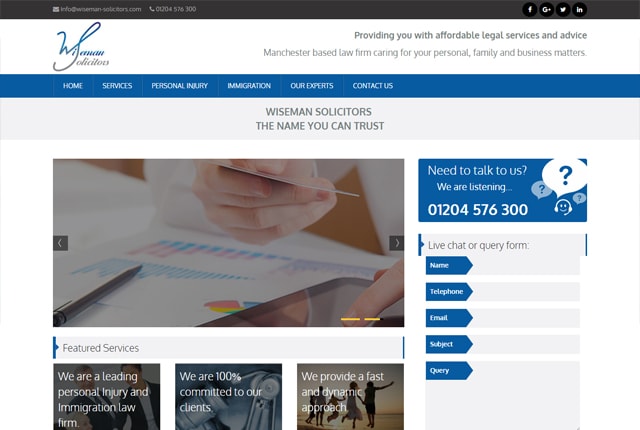Select the Immigration menu item

[249, 86]
